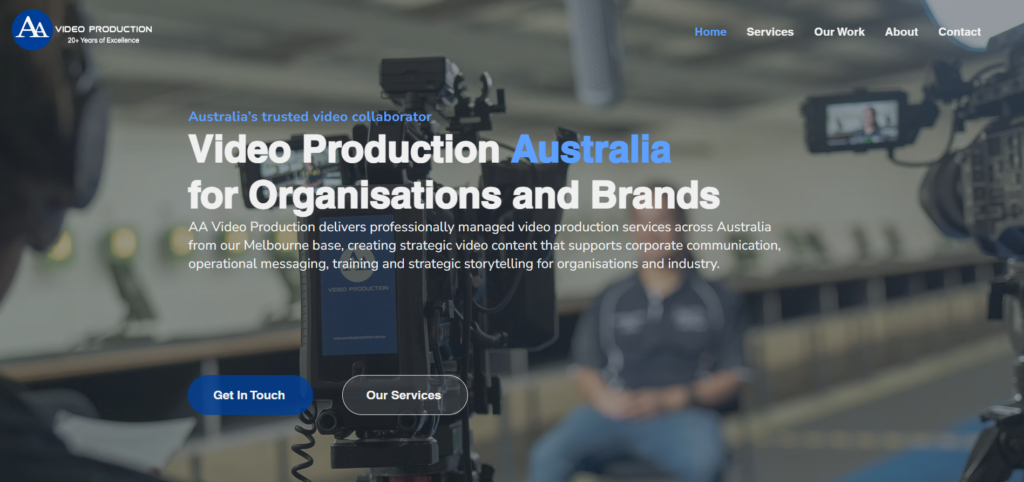Image resolution: width=1024 pixels, height=482 pixels.
Task: Click the AA Video Production description paragraph
Action: click(x=485, y=246)
